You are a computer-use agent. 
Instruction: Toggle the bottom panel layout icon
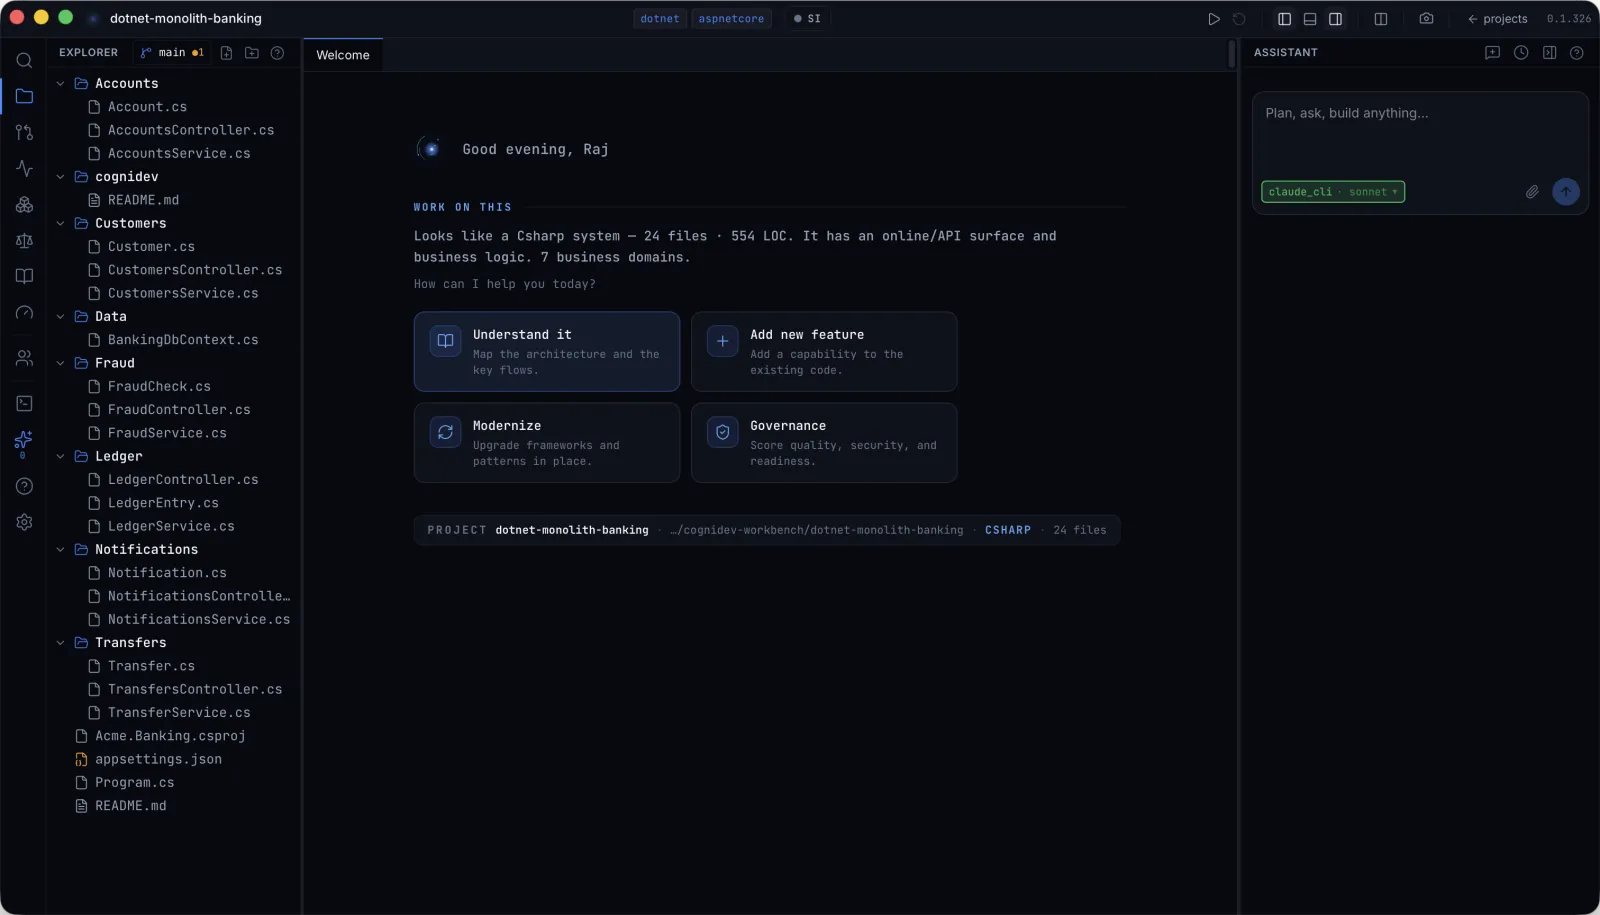pos(1310,19)
